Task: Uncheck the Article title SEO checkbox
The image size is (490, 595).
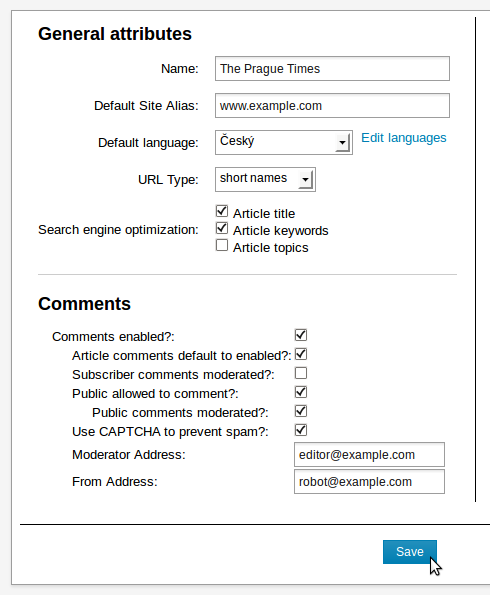Action: point(222,211)
